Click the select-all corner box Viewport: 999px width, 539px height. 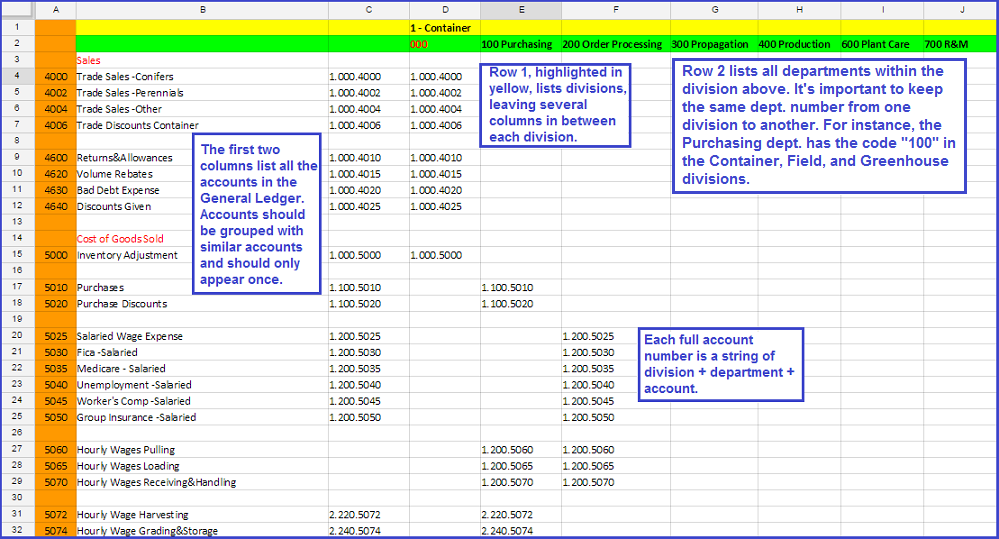[17, 10]
